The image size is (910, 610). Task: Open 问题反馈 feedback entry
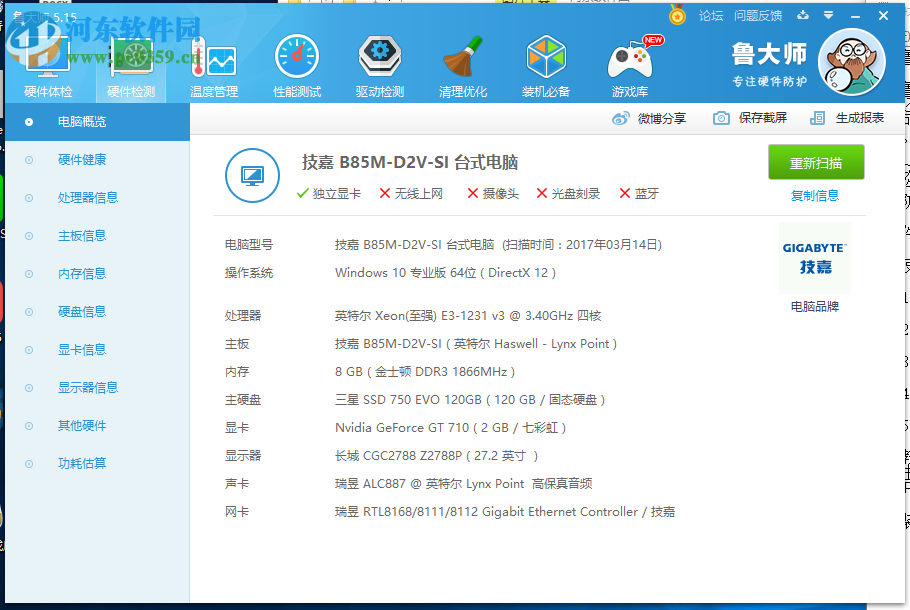(758, 15)
